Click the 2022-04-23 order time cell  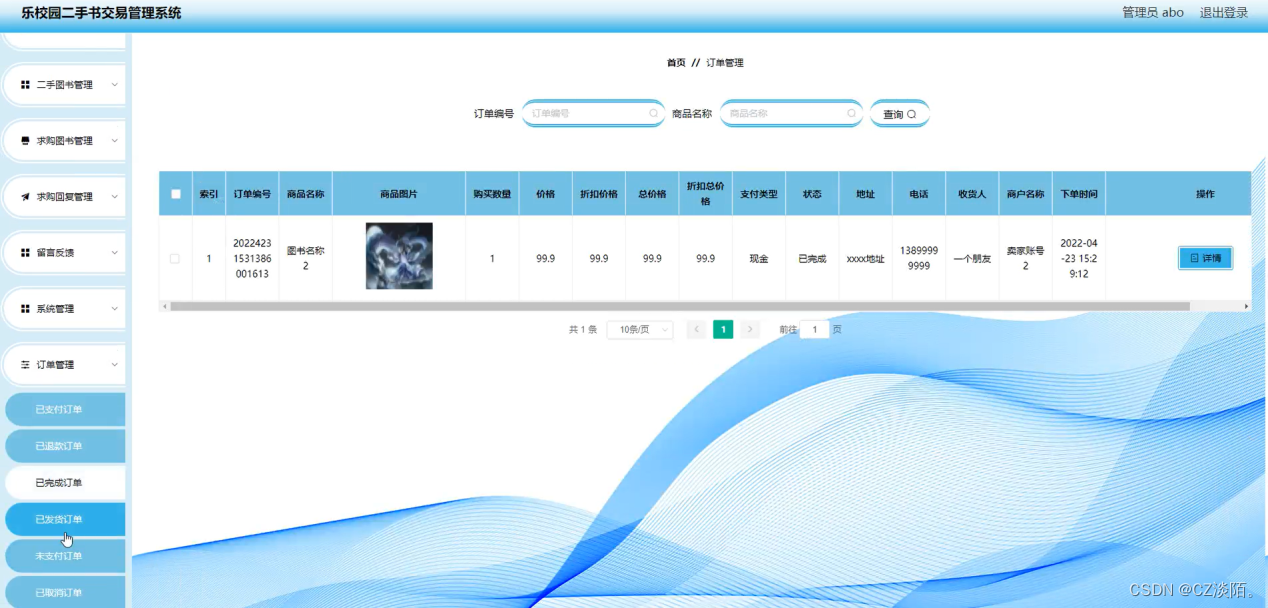click(x=1079, y=258)
